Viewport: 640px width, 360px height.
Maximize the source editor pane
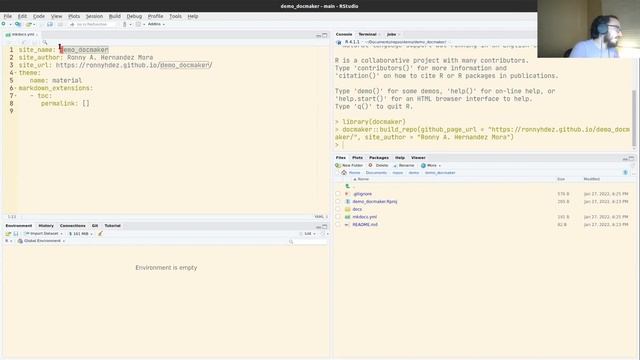tap(325, 36)
